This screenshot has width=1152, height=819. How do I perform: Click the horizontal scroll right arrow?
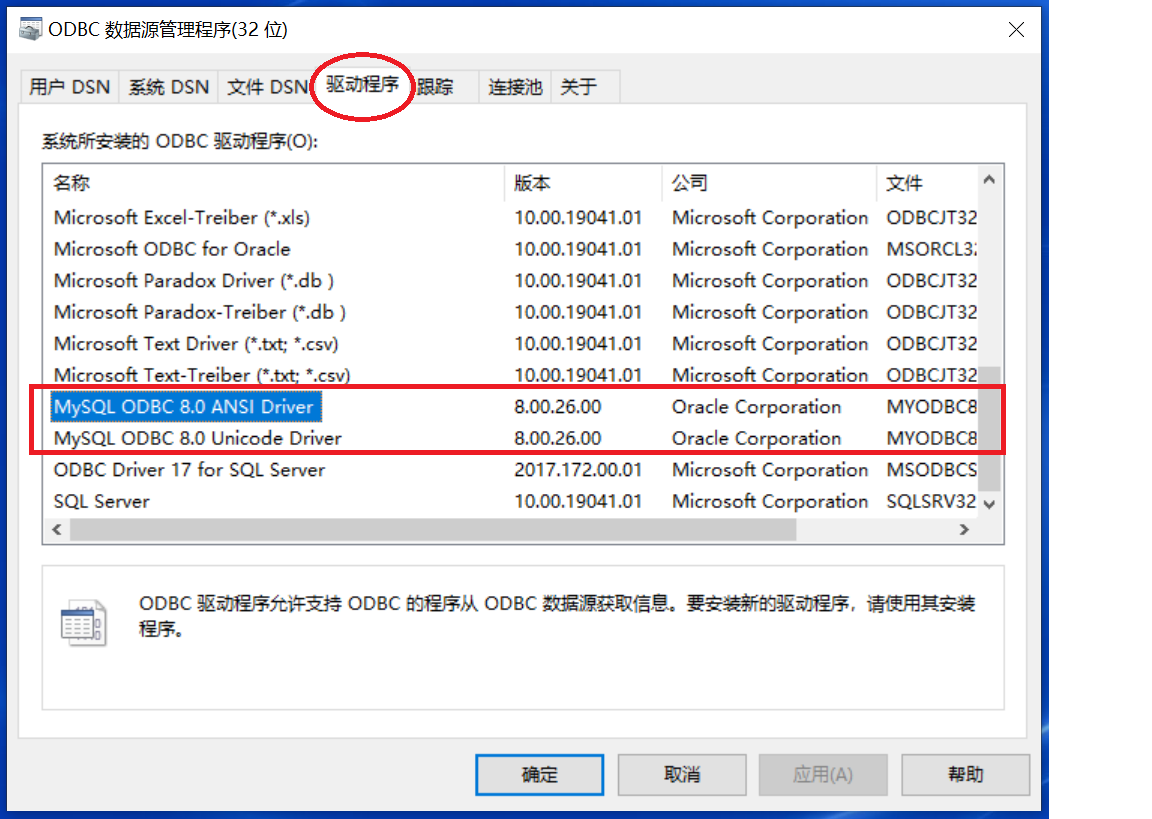coord(965,530)
